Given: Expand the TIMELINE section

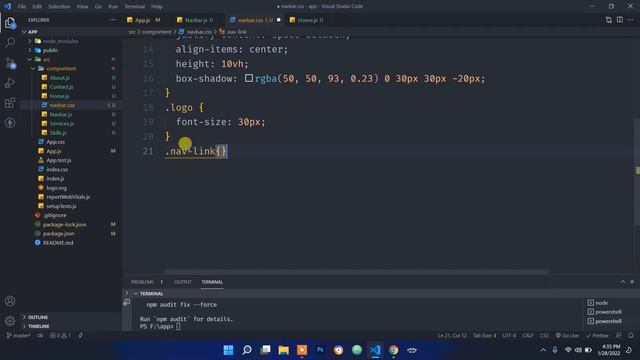Looking at the screenshot, I should (x=38, y=326).
